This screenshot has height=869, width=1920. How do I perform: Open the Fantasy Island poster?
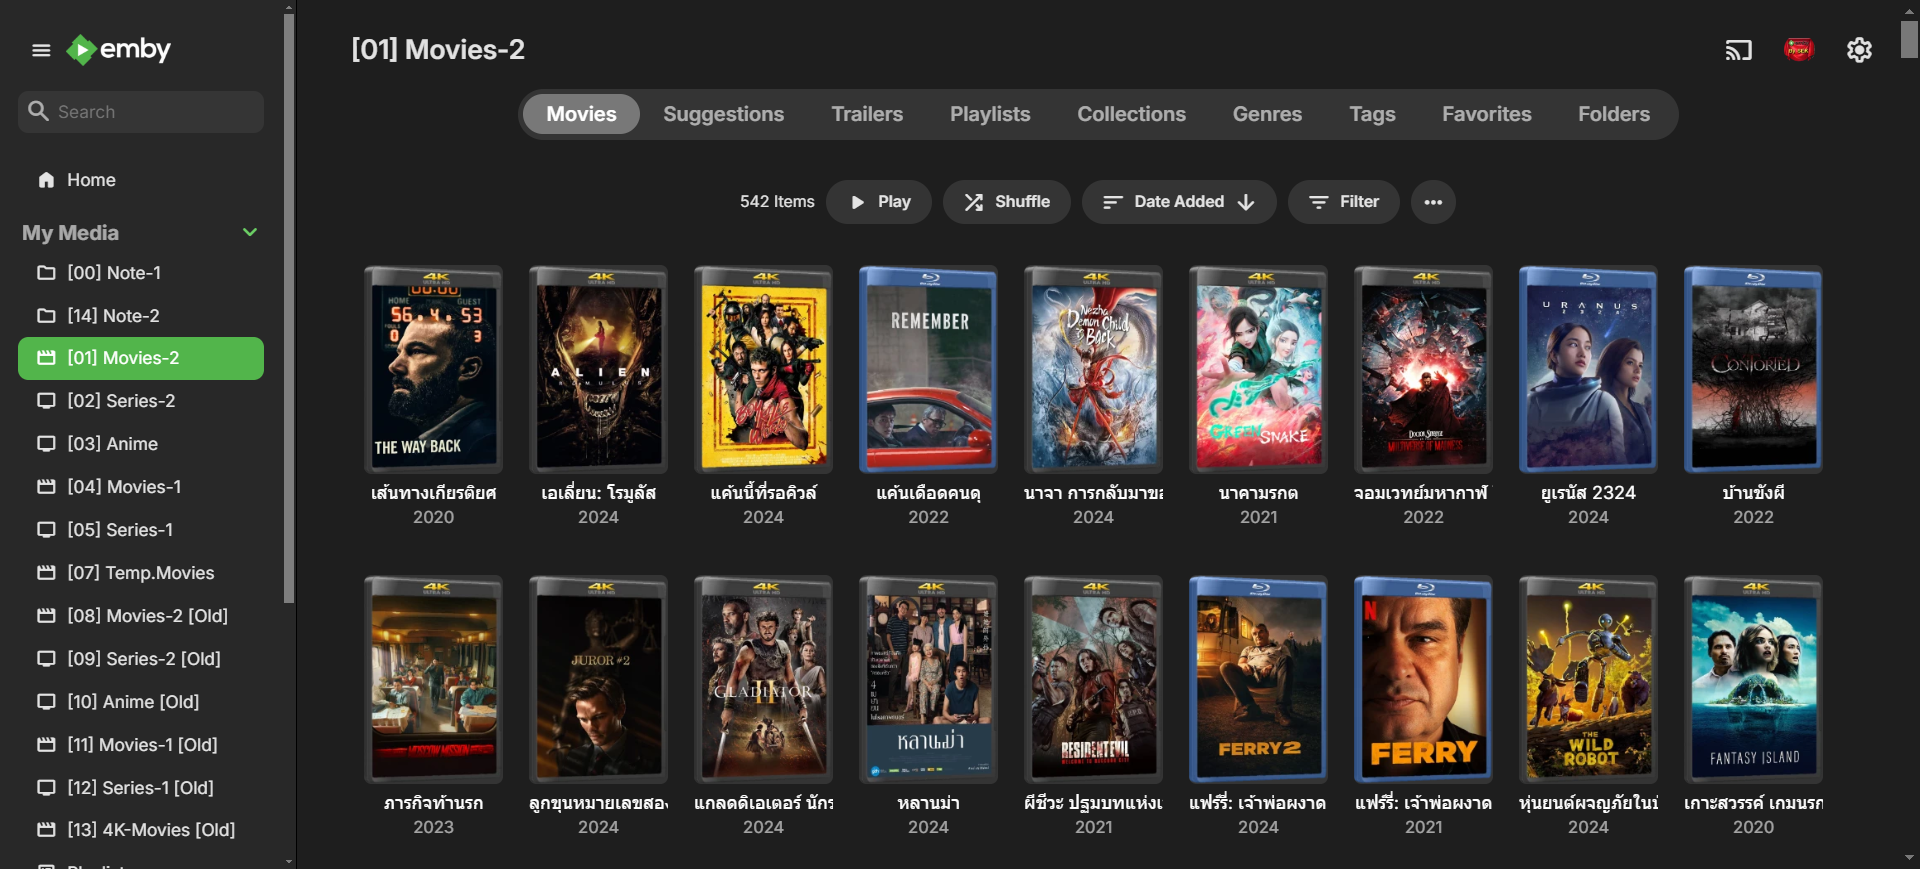click(1753, 679)
